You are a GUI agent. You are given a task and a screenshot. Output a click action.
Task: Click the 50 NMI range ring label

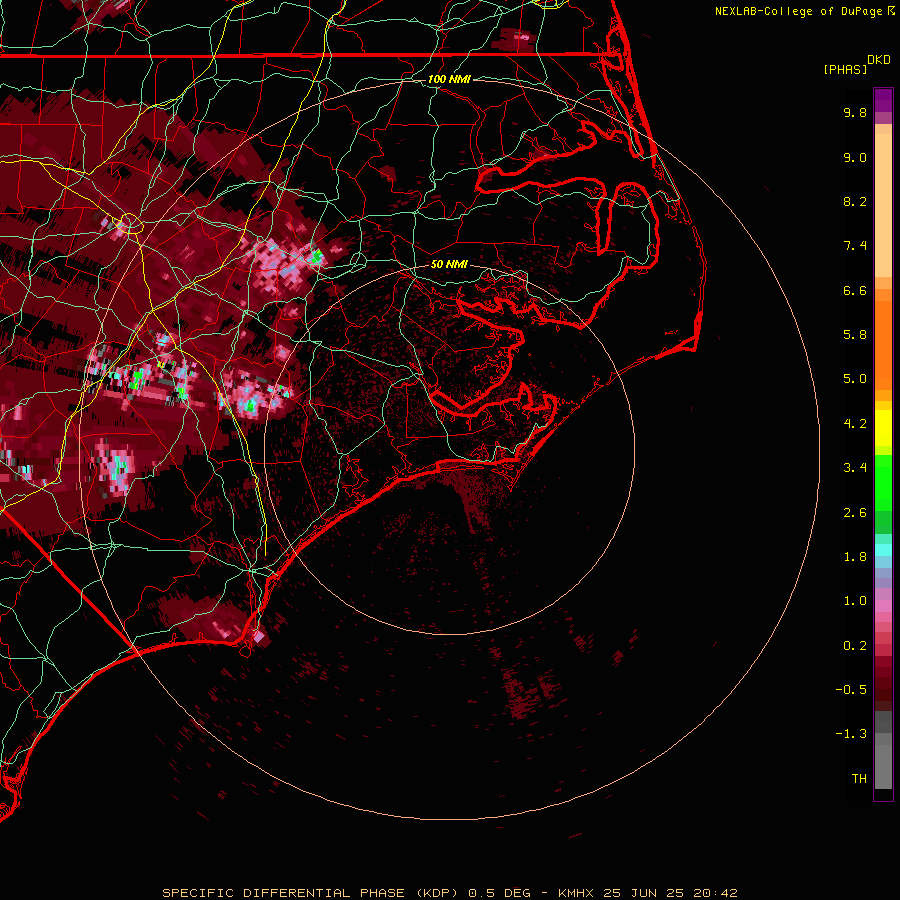point(449,265)
